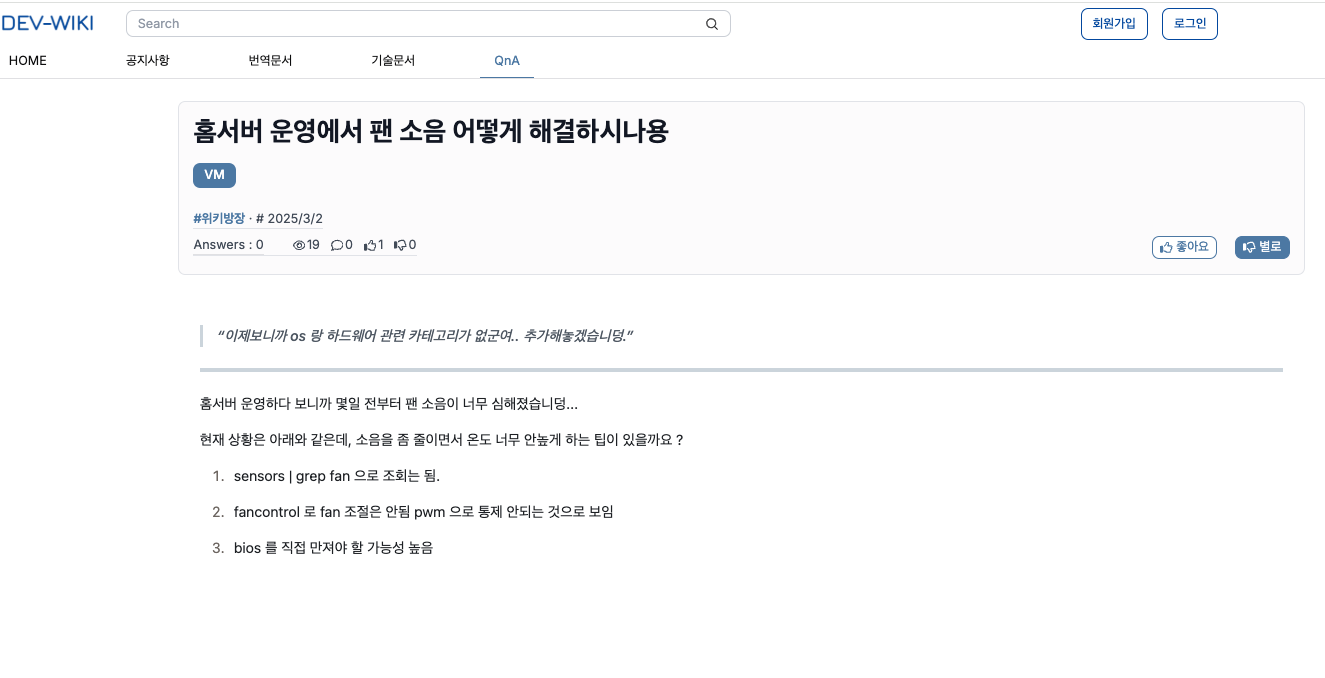1325x678 pixels.
Task: Click the 로그인 login button
Action: pyautogui.click(x=1190, y=24)
